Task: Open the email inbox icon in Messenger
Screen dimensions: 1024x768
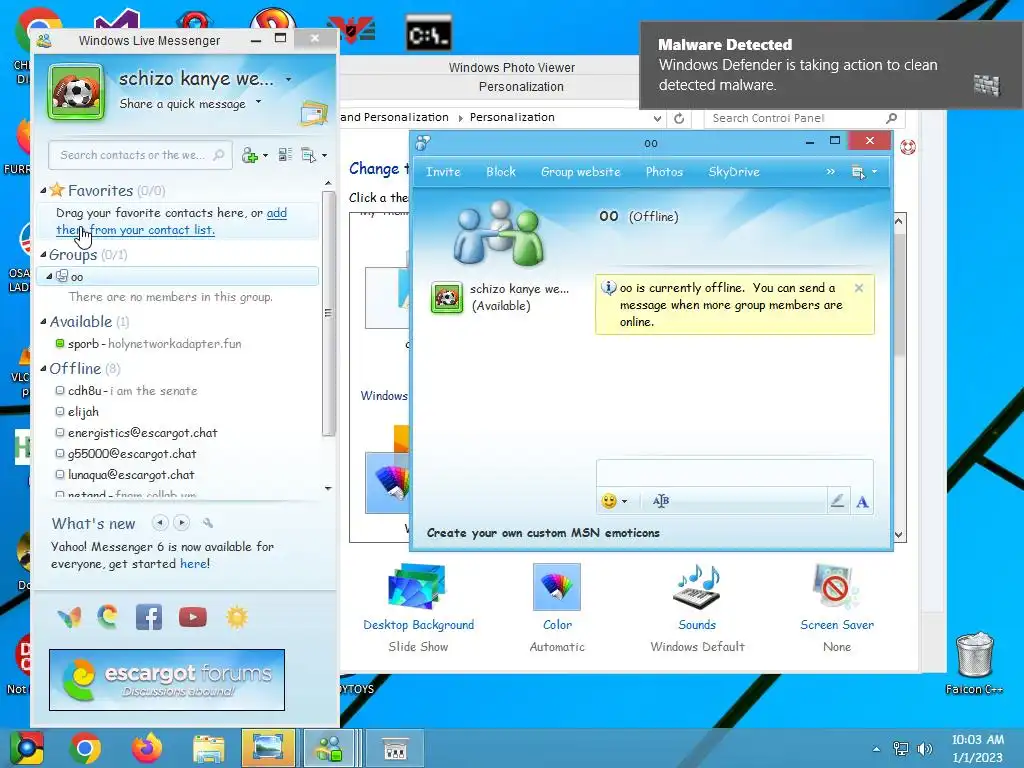Action: (x=313, y=114)
